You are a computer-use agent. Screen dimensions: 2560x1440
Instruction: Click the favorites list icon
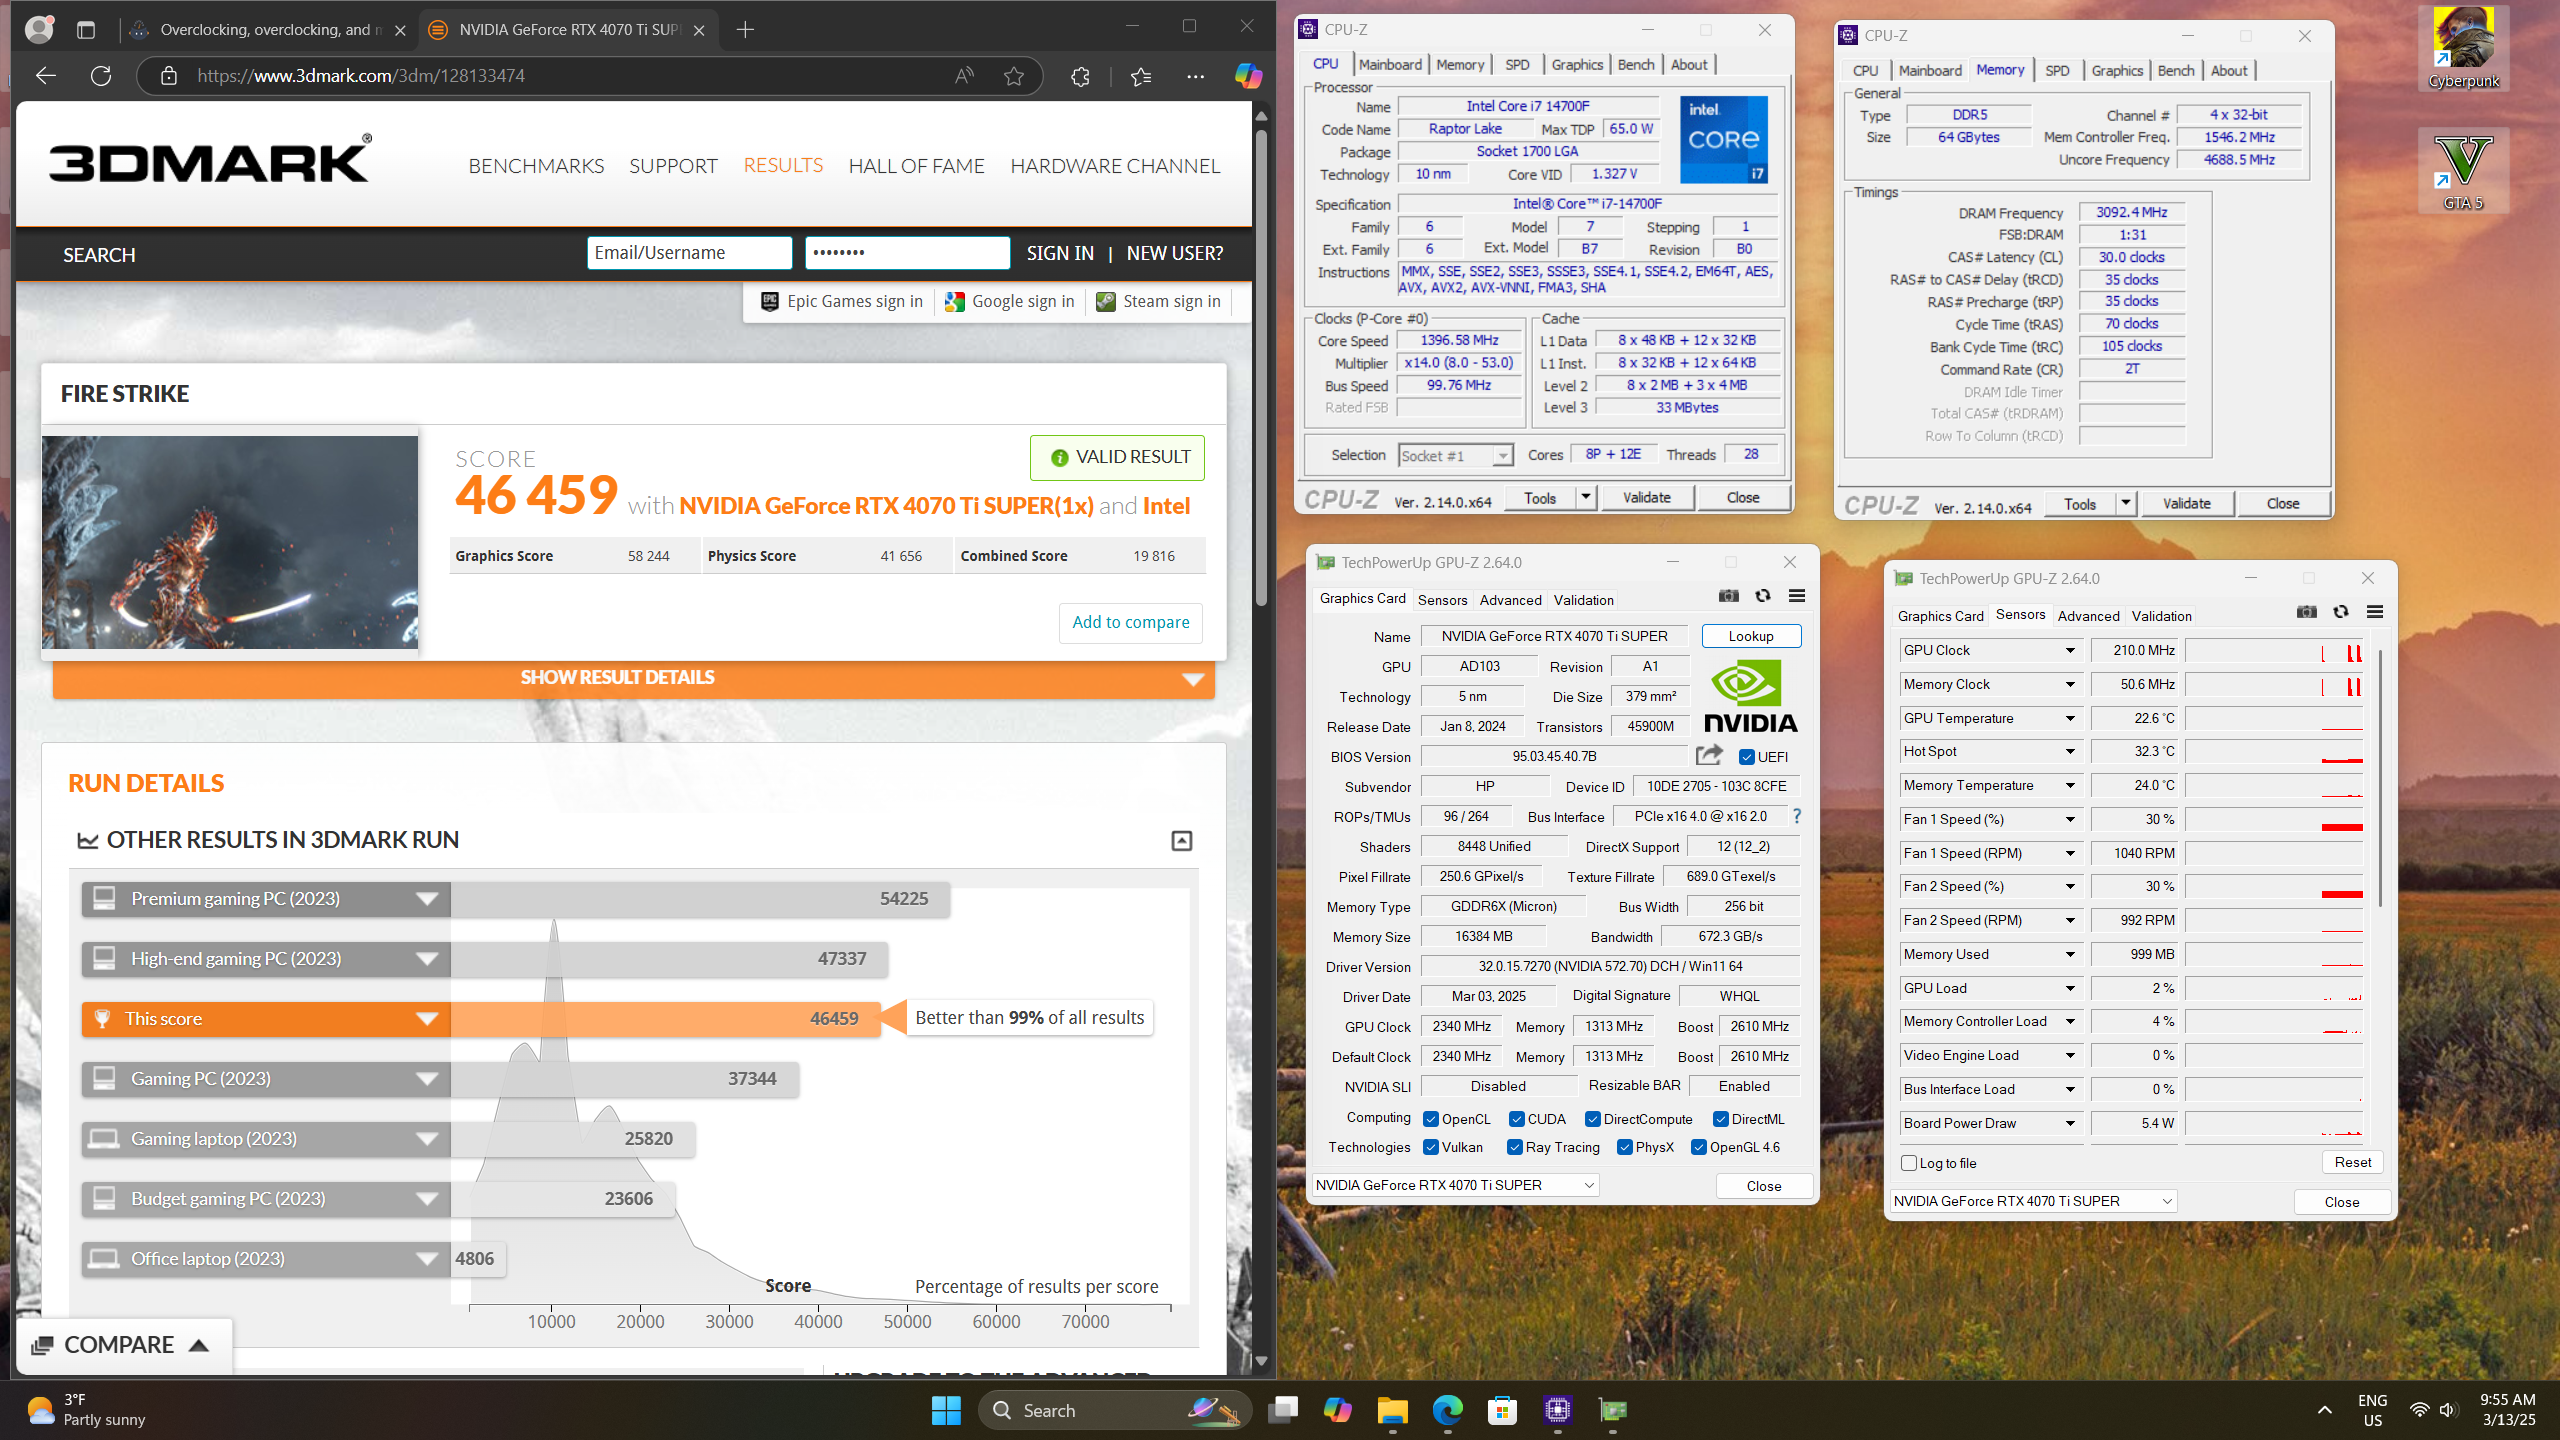click(x=1141, y=76)
